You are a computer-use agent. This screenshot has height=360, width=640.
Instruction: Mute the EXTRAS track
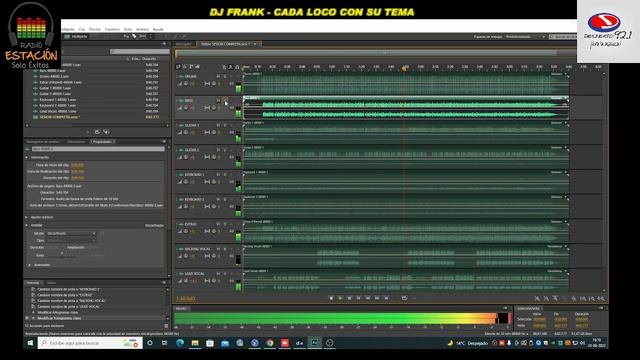(218, 224)
